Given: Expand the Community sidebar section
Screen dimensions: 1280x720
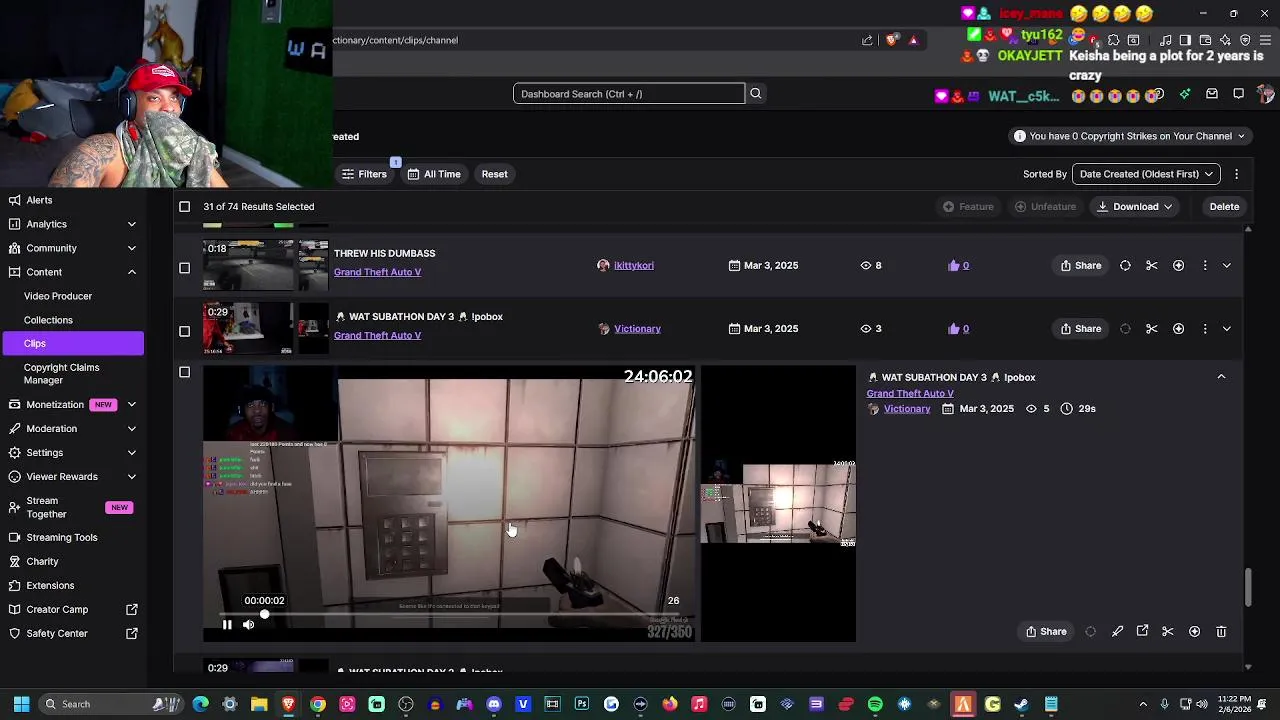Looking at the screenshot, I should [131, 248].
